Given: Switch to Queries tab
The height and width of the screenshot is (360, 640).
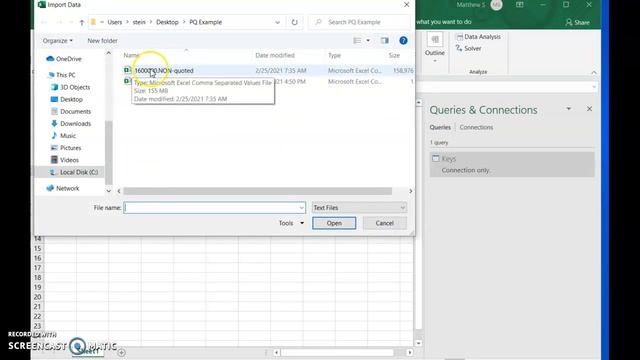Looking at the screenshot, I should pos(440,127).
